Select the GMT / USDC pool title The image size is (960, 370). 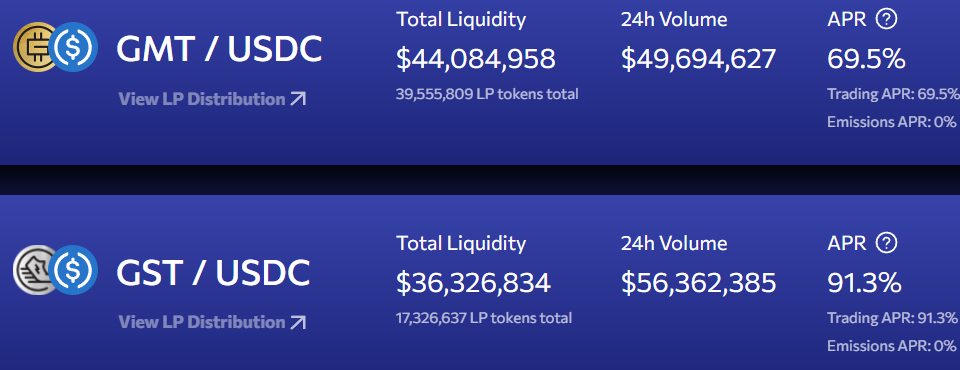(219, 49)
